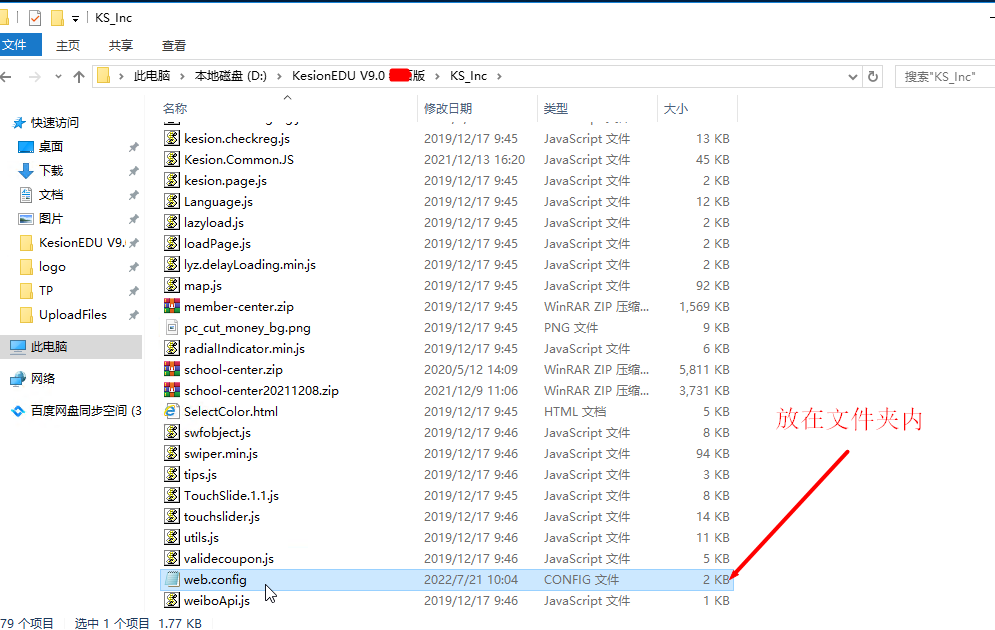Open 下载 in quick access sidebar
Image resolution: width=995 pixels, height=630 pixels.
[50, 171]
